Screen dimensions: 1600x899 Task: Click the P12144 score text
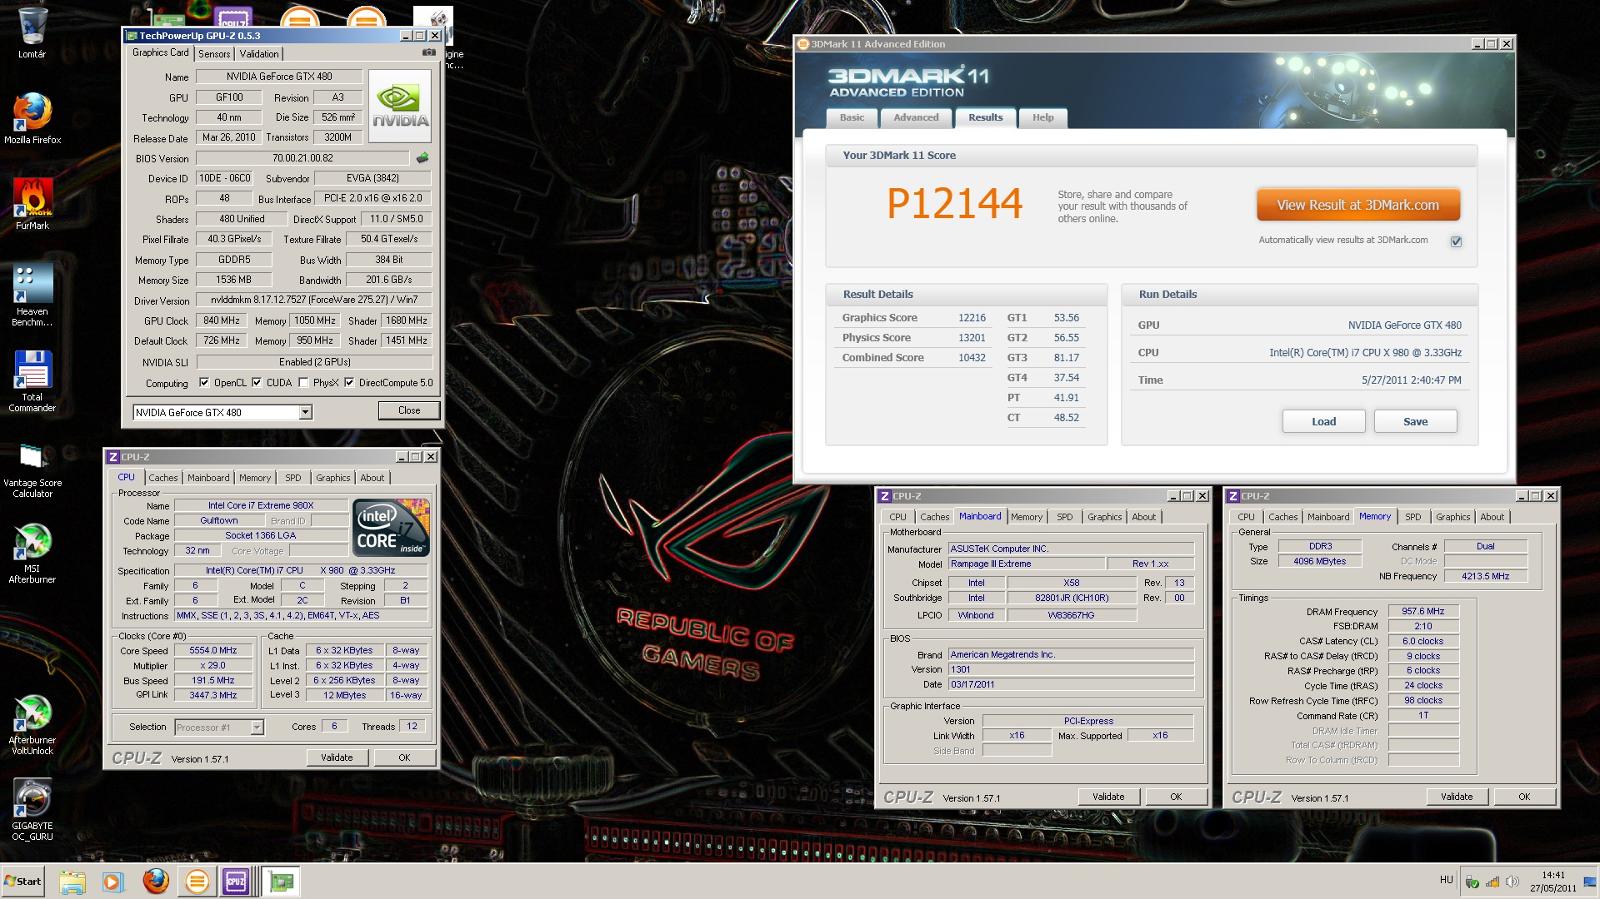point(955,204)
